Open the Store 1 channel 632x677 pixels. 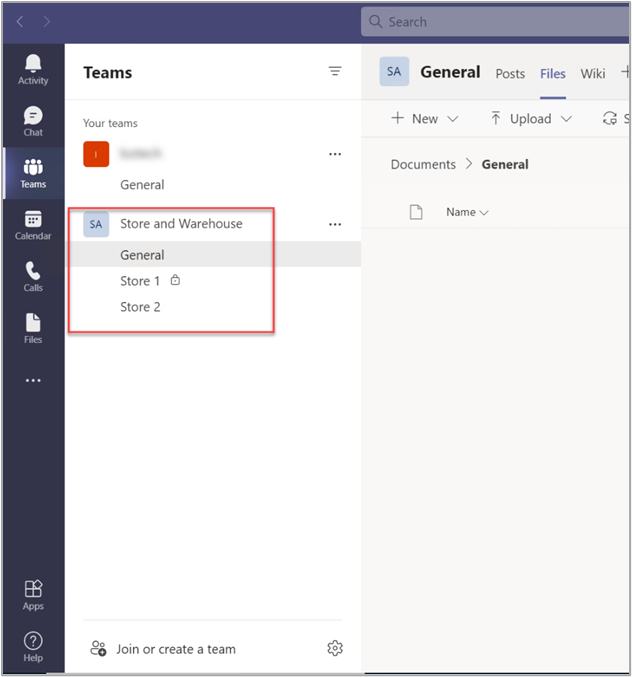click(140, 281)
